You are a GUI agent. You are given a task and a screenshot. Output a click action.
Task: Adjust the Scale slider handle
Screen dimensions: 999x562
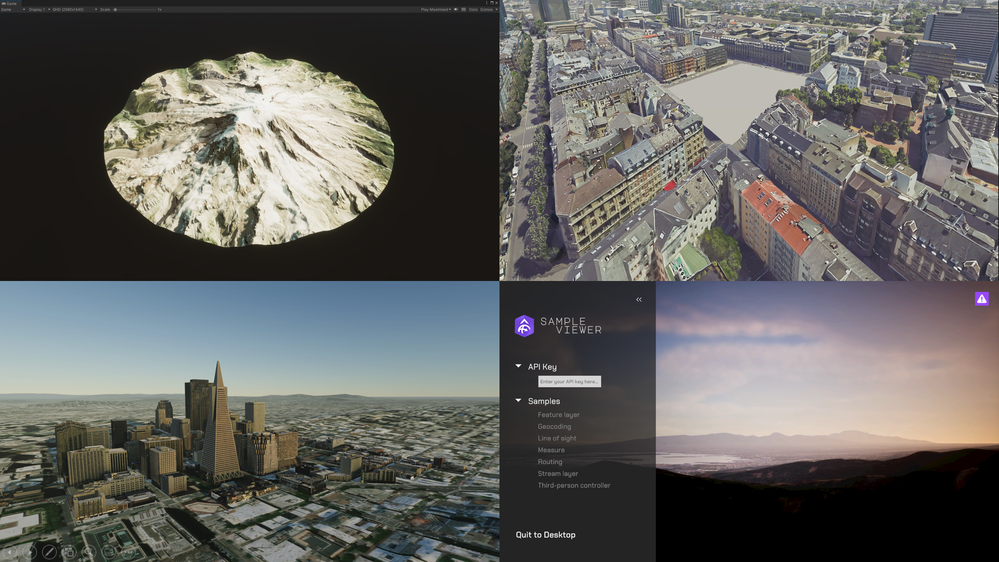[115, 10]
